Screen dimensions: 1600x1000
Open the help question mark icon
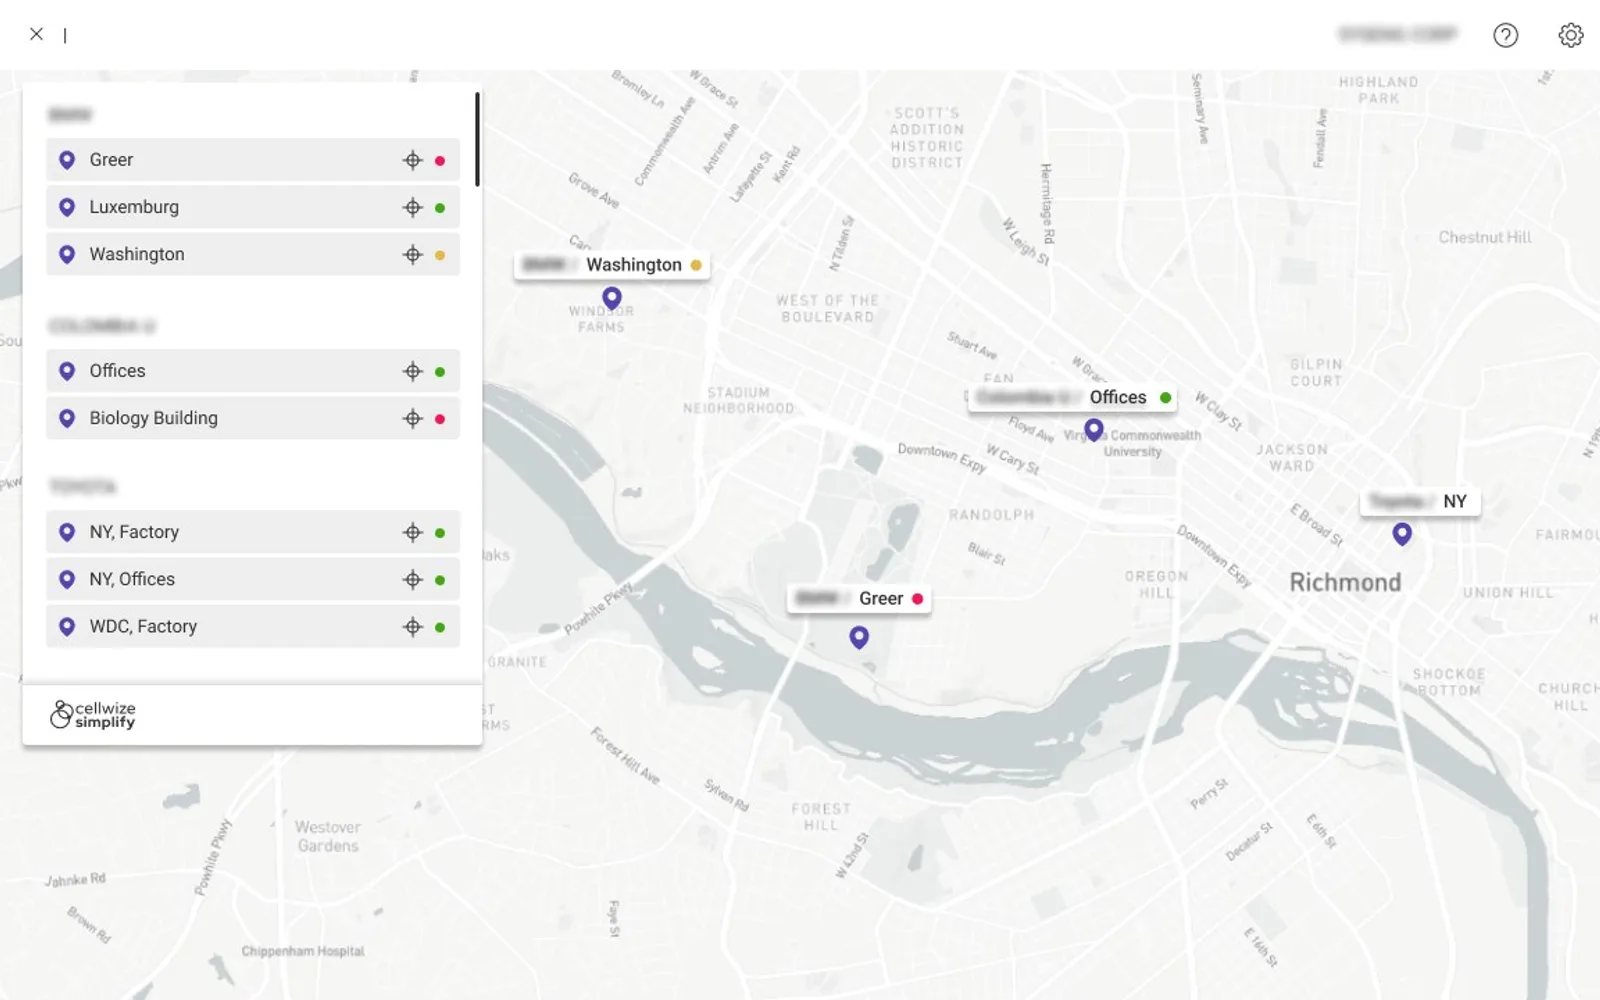coord(1505,35)
